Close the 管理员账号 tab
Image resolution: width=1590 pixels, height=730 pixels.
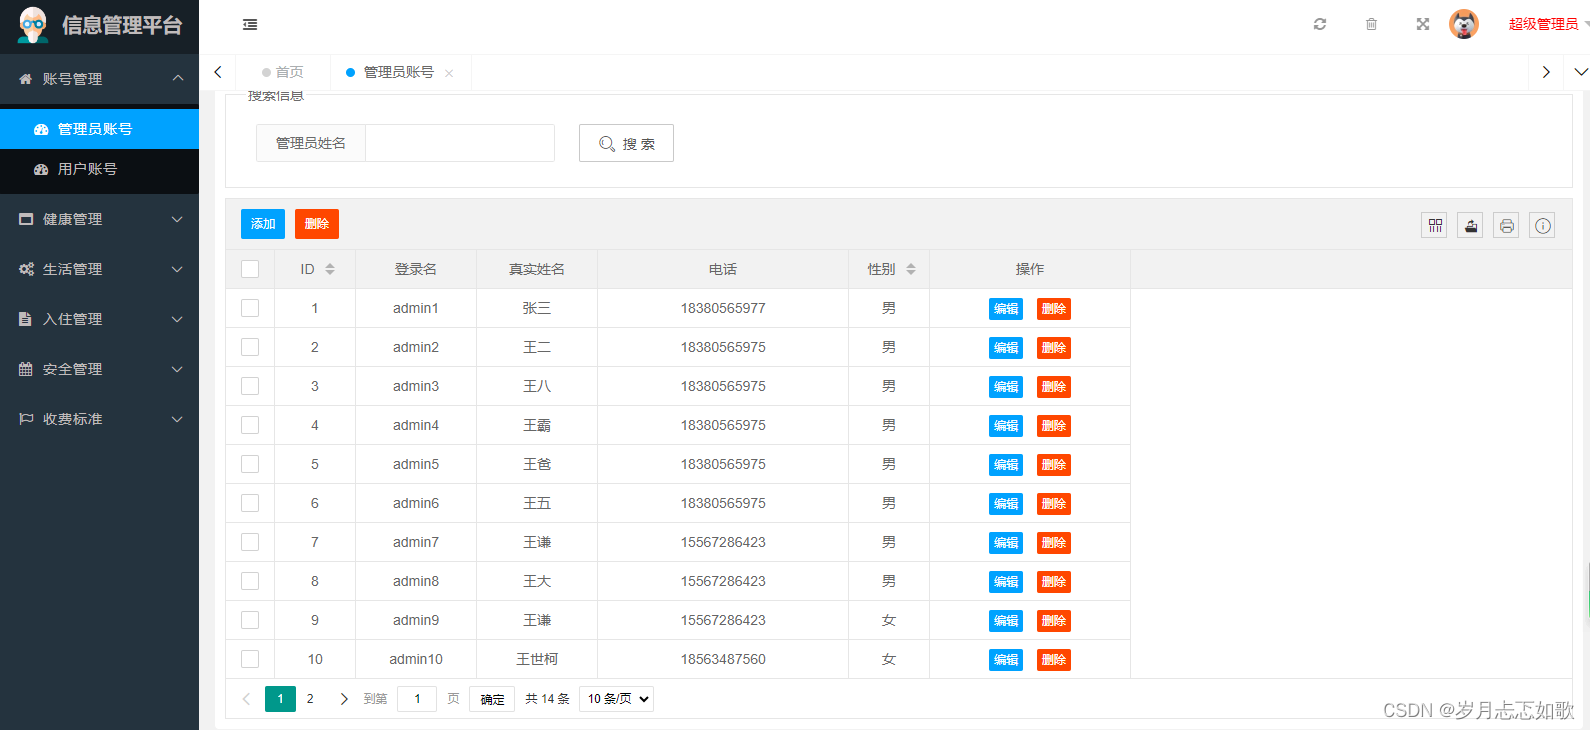click(449, 73)
